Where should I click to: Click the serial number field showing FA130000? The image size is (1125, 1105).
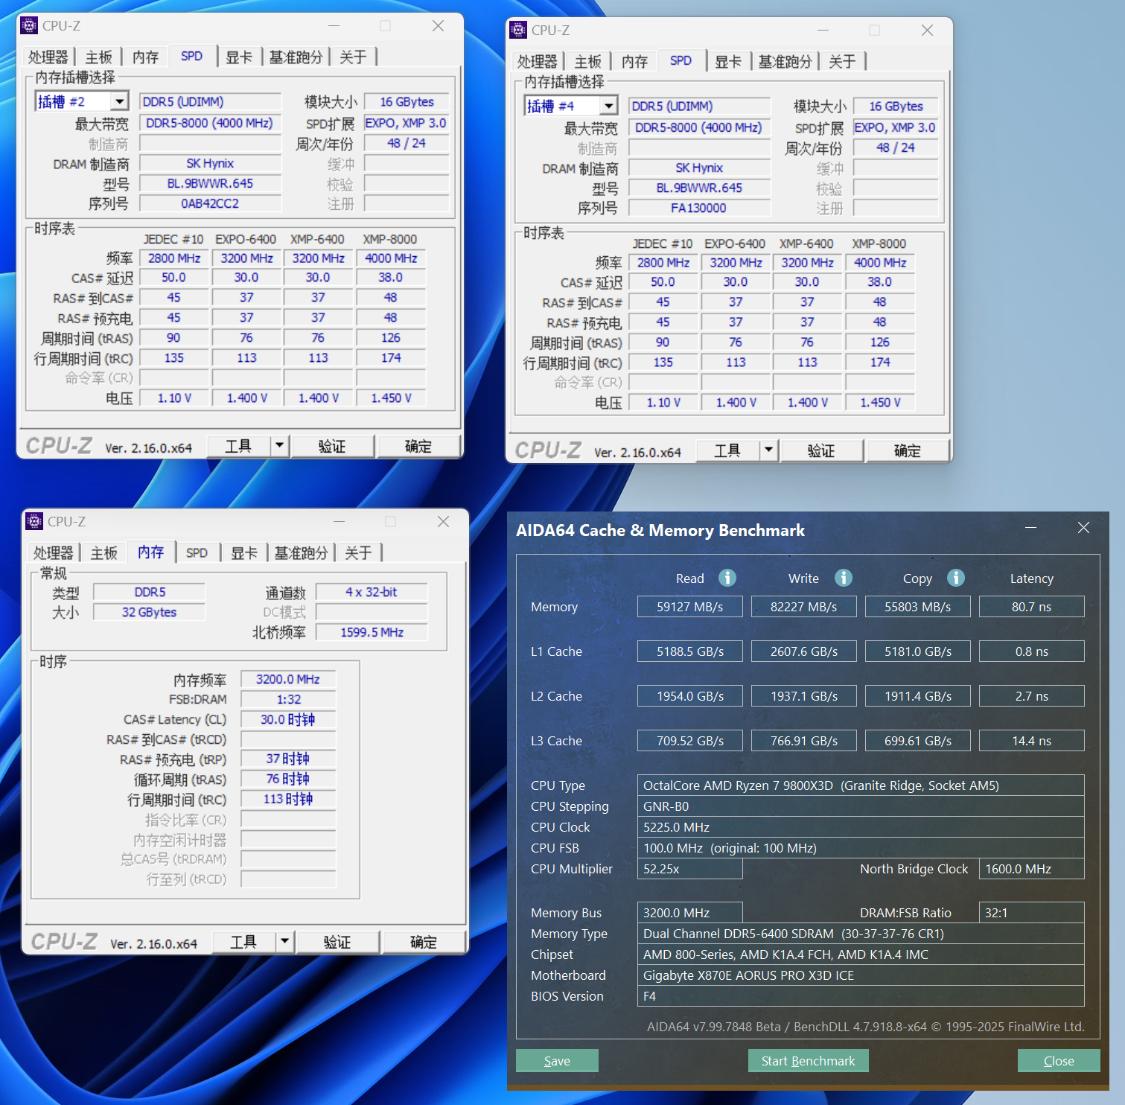699,207
